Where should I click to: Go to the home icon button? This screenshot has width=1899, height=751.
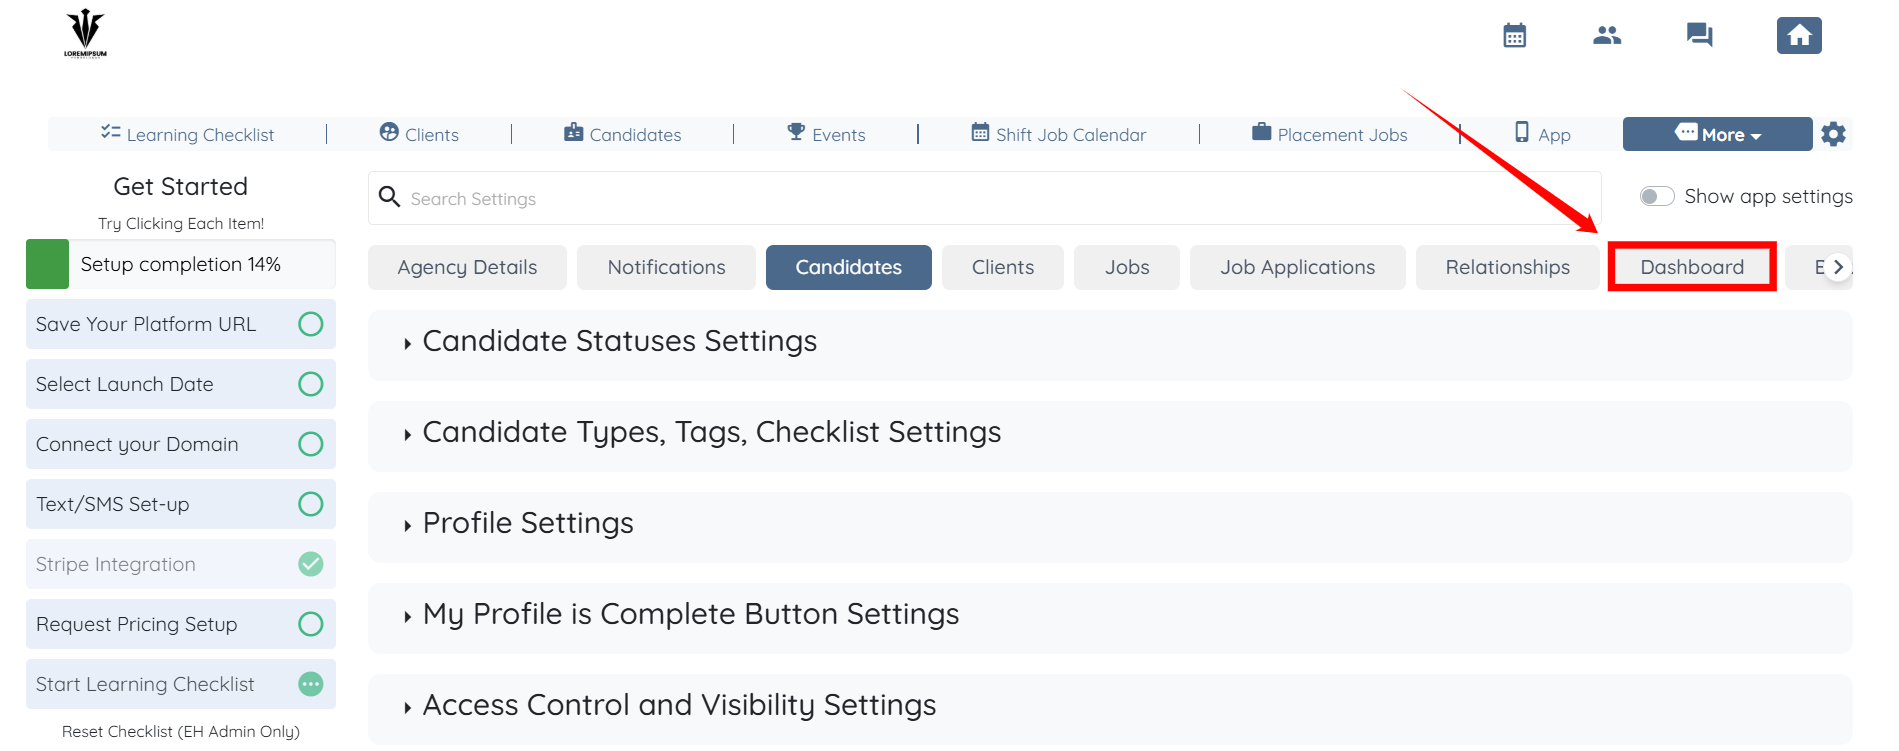tap(1798, 36)
